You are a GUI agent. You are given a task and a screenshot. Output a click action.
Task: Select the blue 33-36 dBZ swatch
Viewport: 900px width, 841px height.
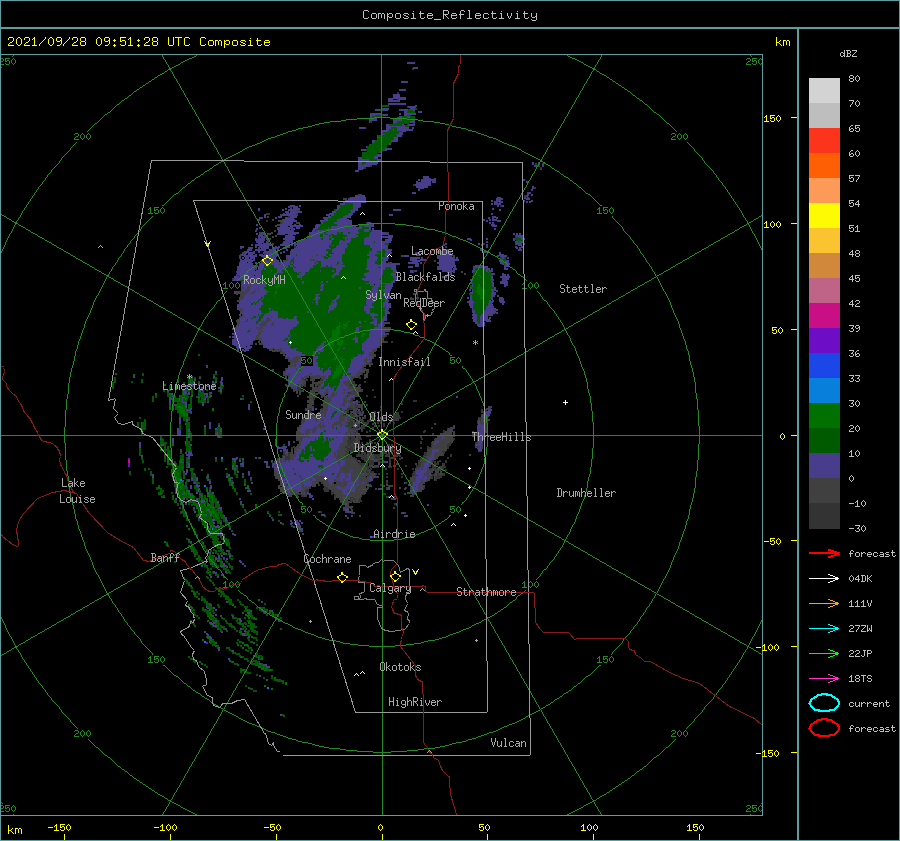pos(824,366)
